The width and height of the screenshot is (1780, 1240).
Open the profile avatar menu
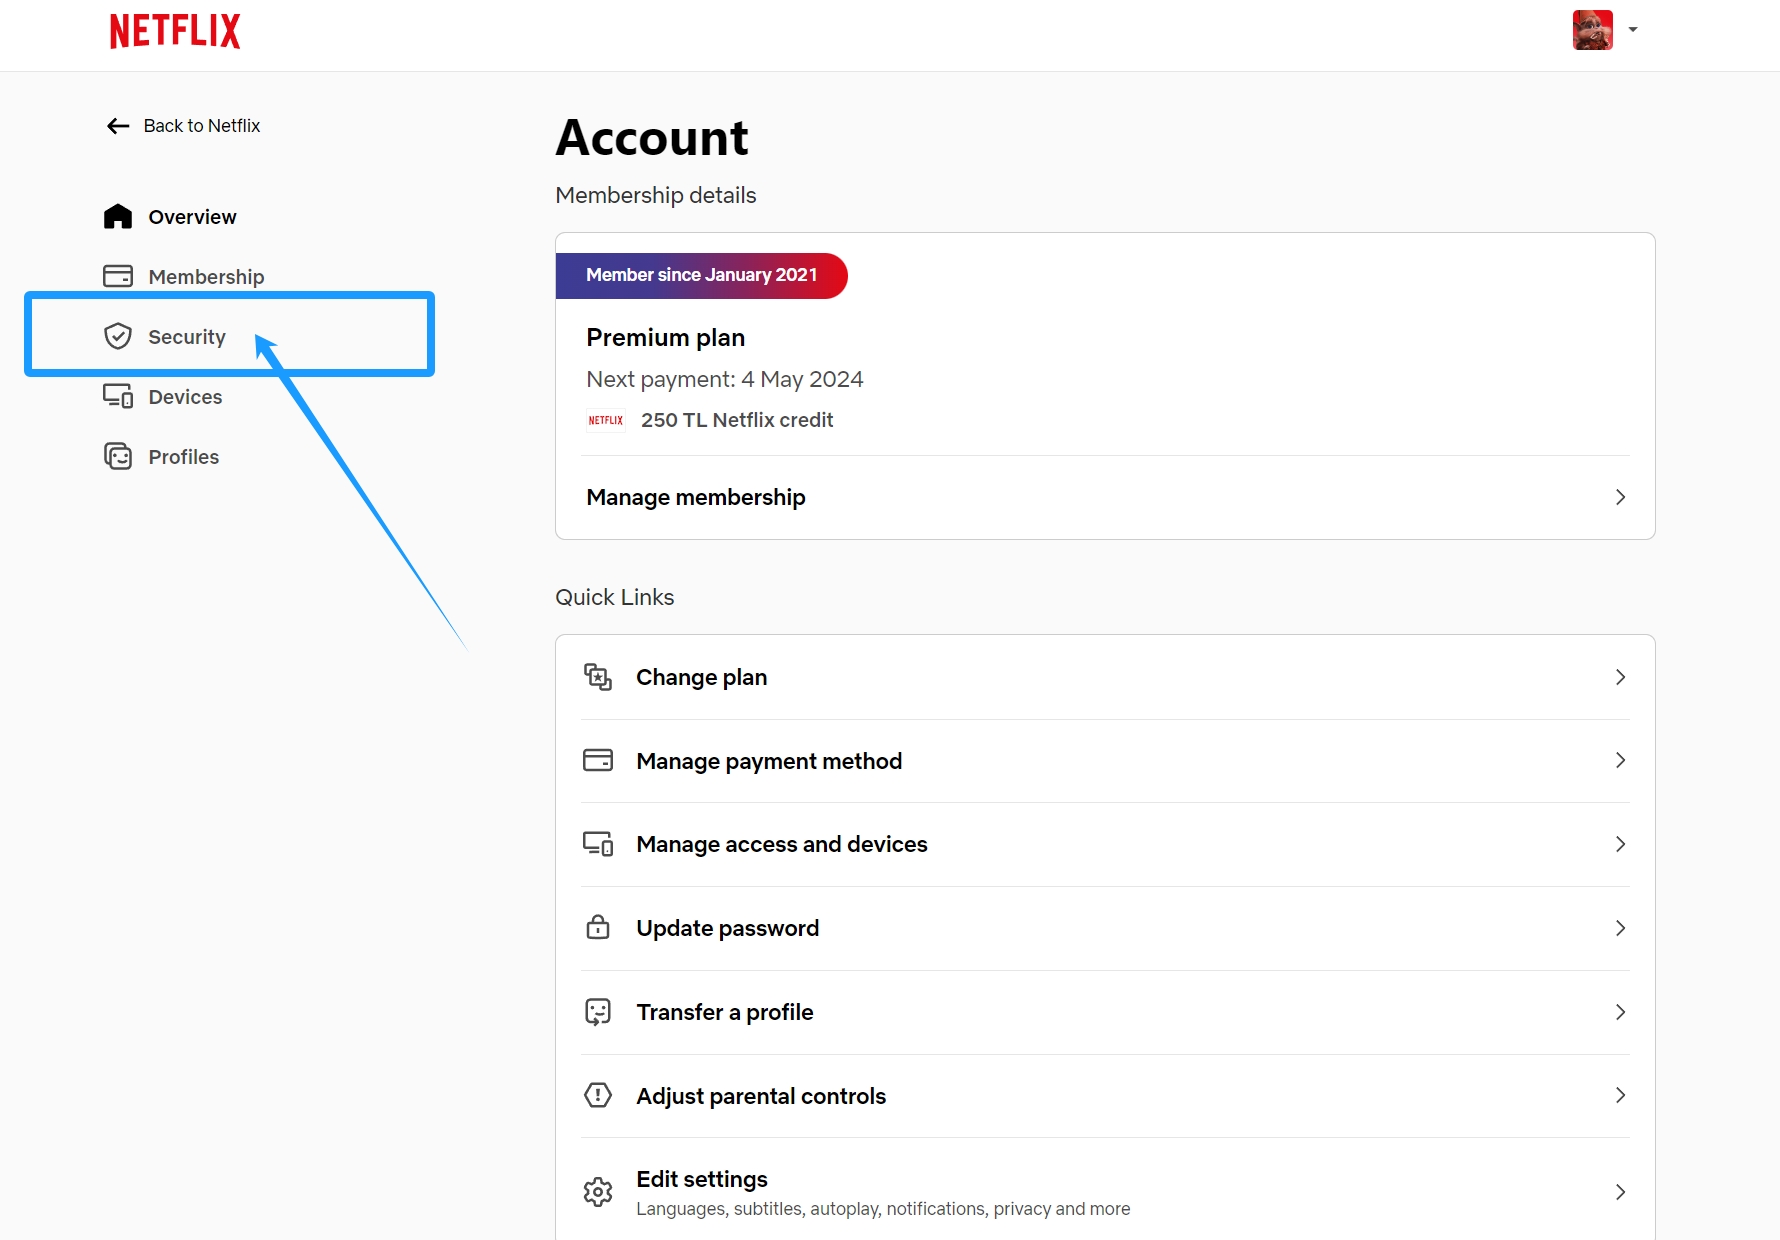(1592, 30)
